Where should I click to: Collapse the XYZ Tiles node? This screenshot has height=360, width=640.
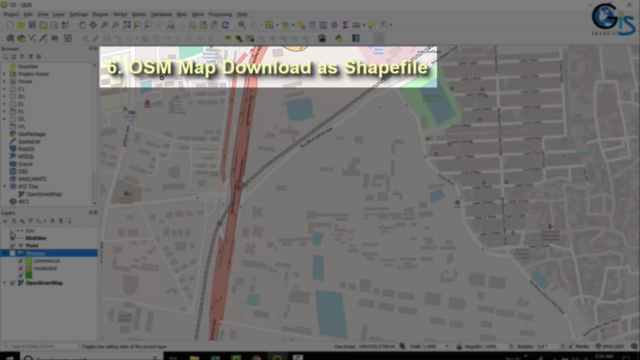4,187
